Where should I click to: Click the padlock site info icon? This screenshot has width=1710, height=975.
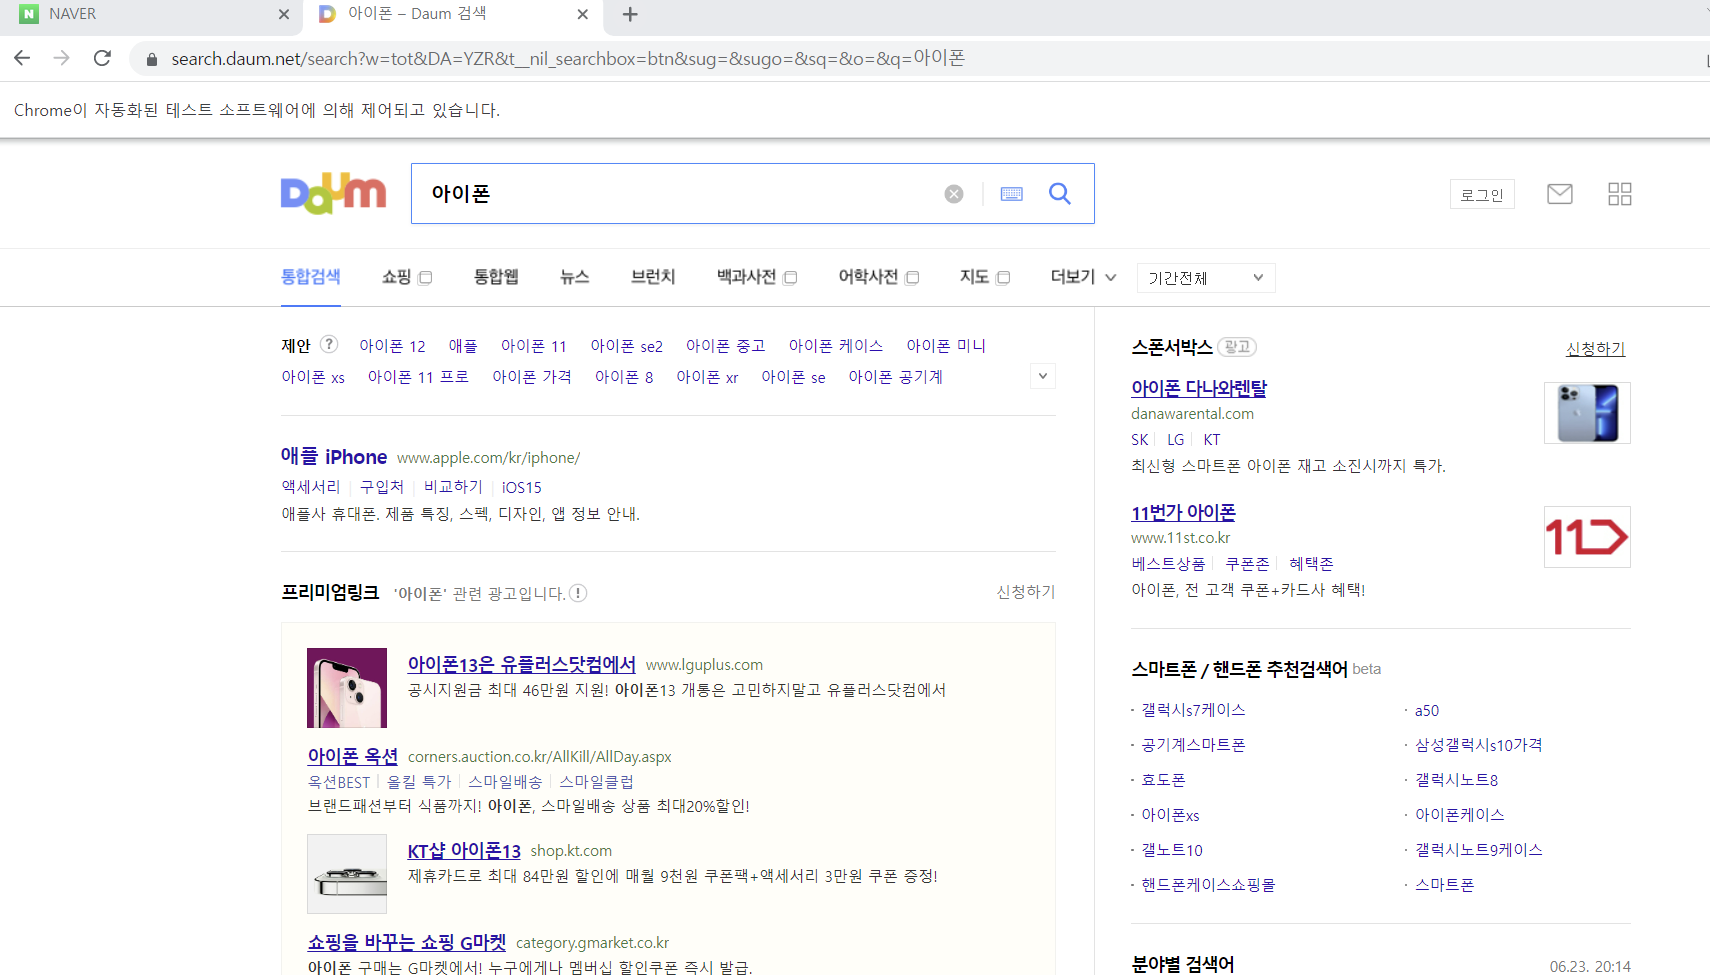152,59
